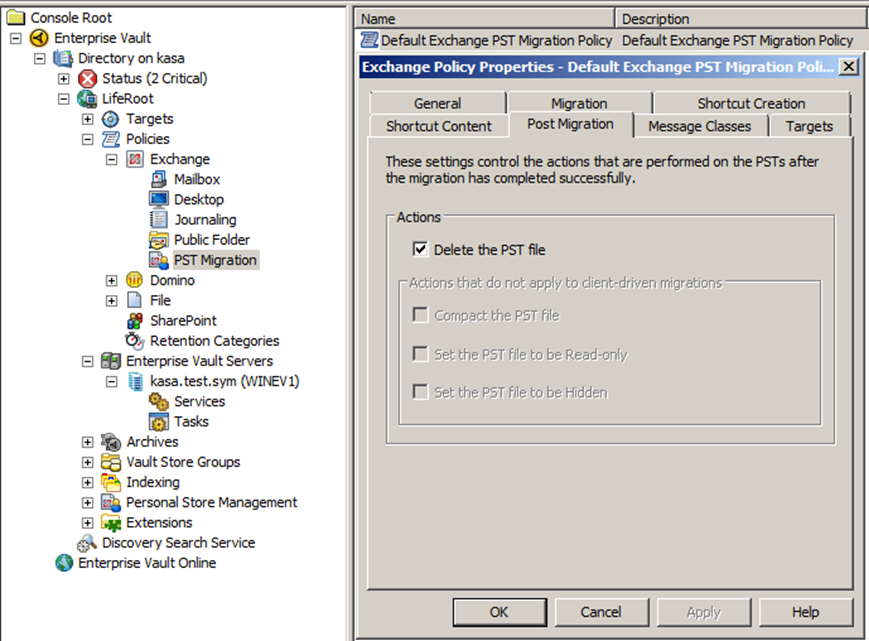The width and height of the screenshot is (869, 641).
Task: Click the Retention Categories clock icon
Action: [x=135, y=341]
